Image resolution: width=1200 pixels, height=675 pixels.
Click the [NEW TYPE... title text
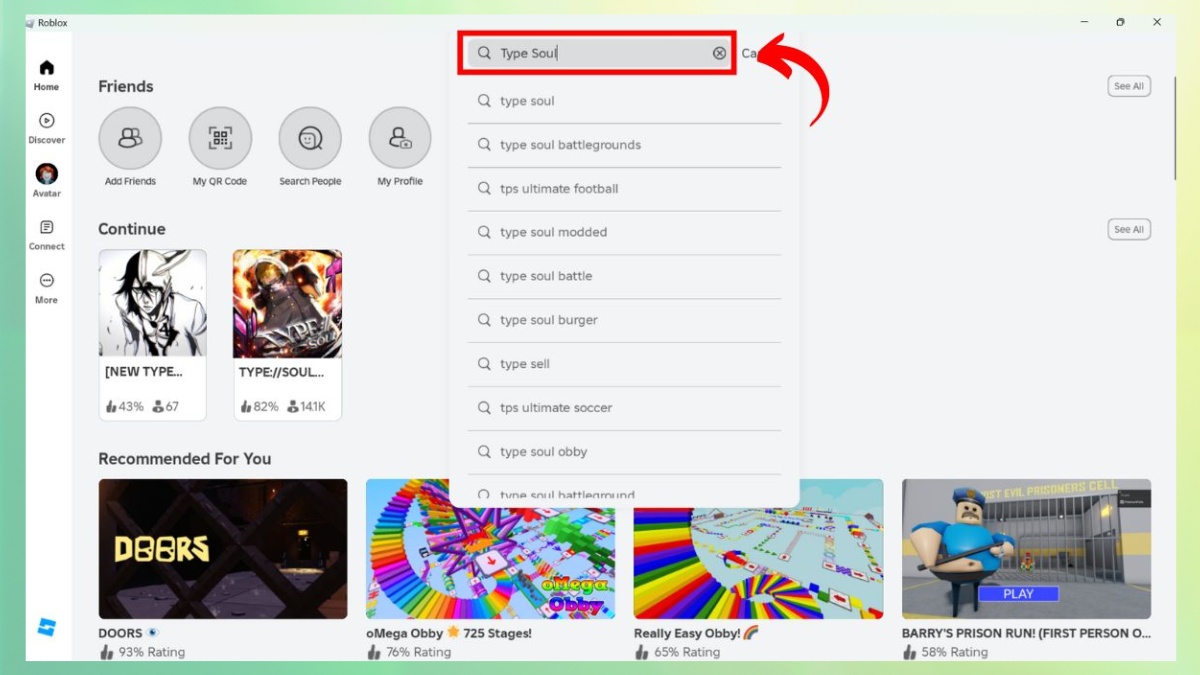pyautogui.click(x=144, y=372)
